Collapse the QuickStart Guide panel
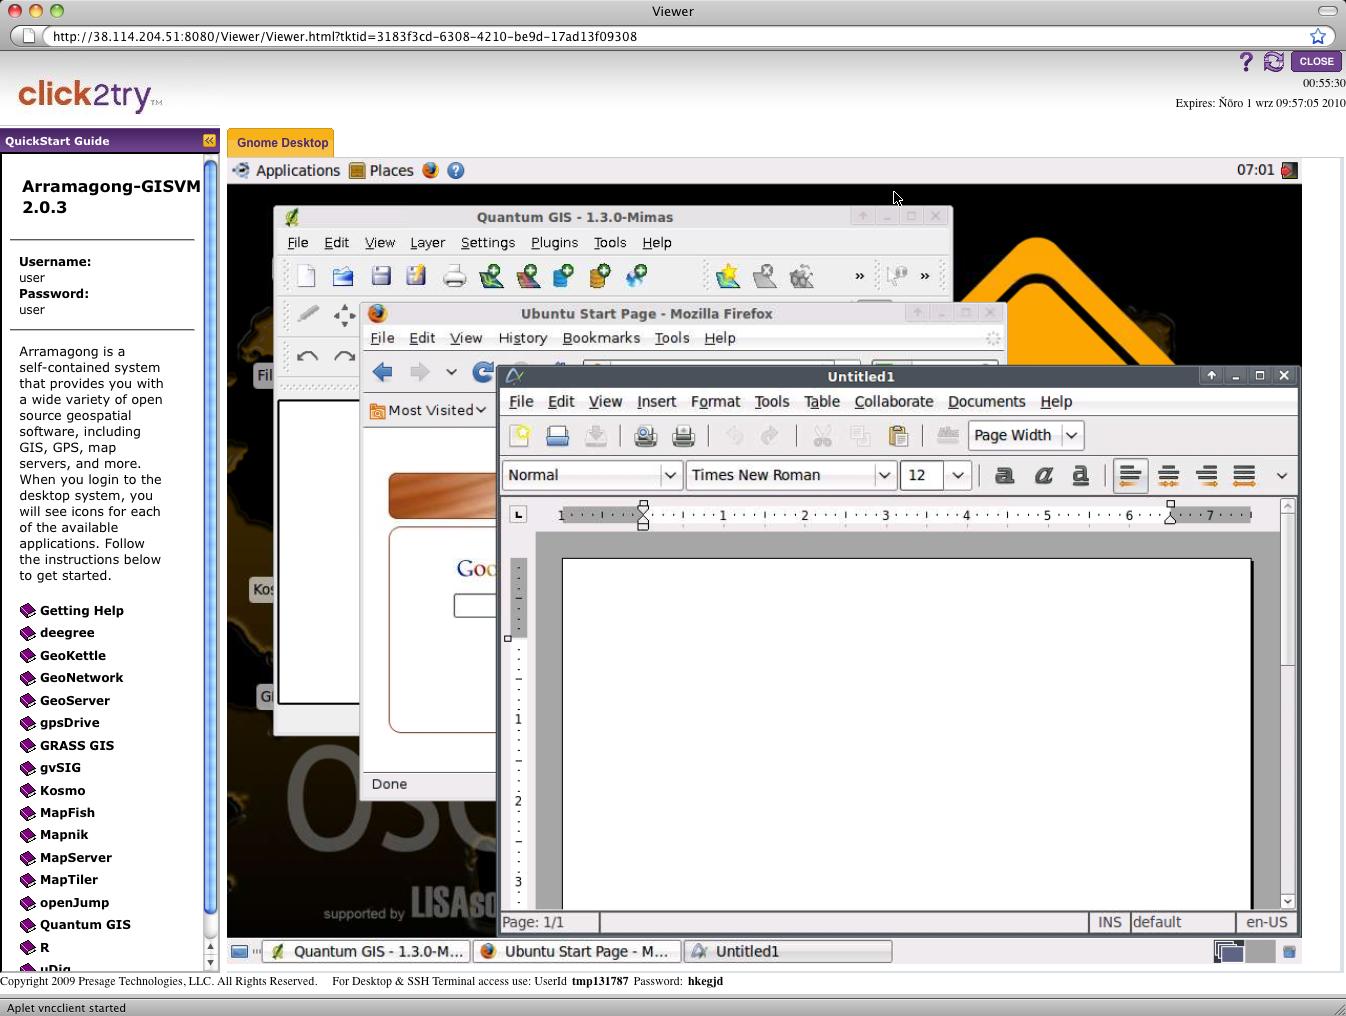Screen dimensions: 1346x1016 [x=209, y=141]
